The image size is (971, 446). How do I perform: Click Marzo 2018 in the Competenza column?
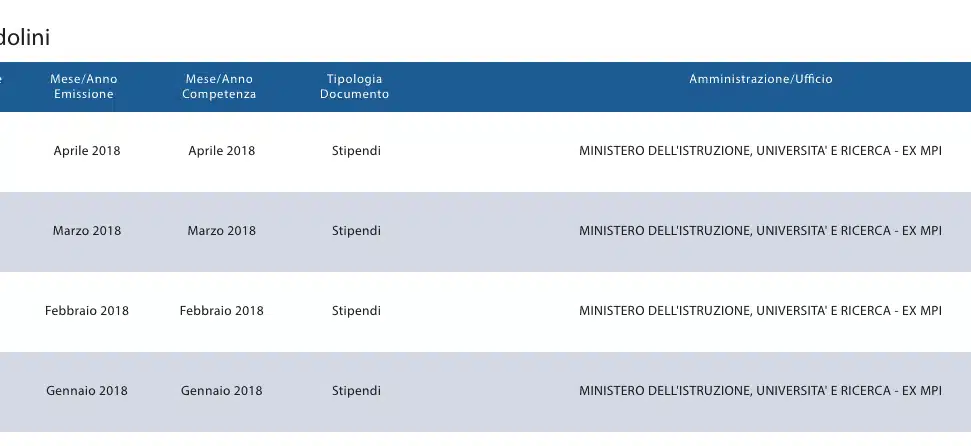(221, 231)
